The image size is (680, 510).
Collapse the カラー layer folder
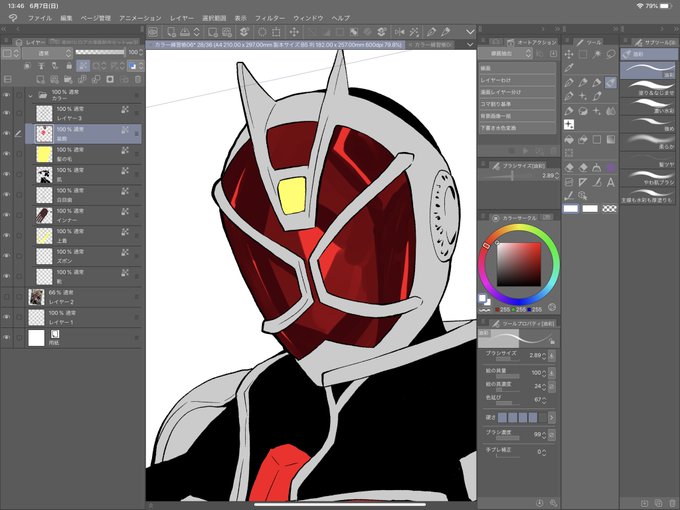[x=30, y=95]
